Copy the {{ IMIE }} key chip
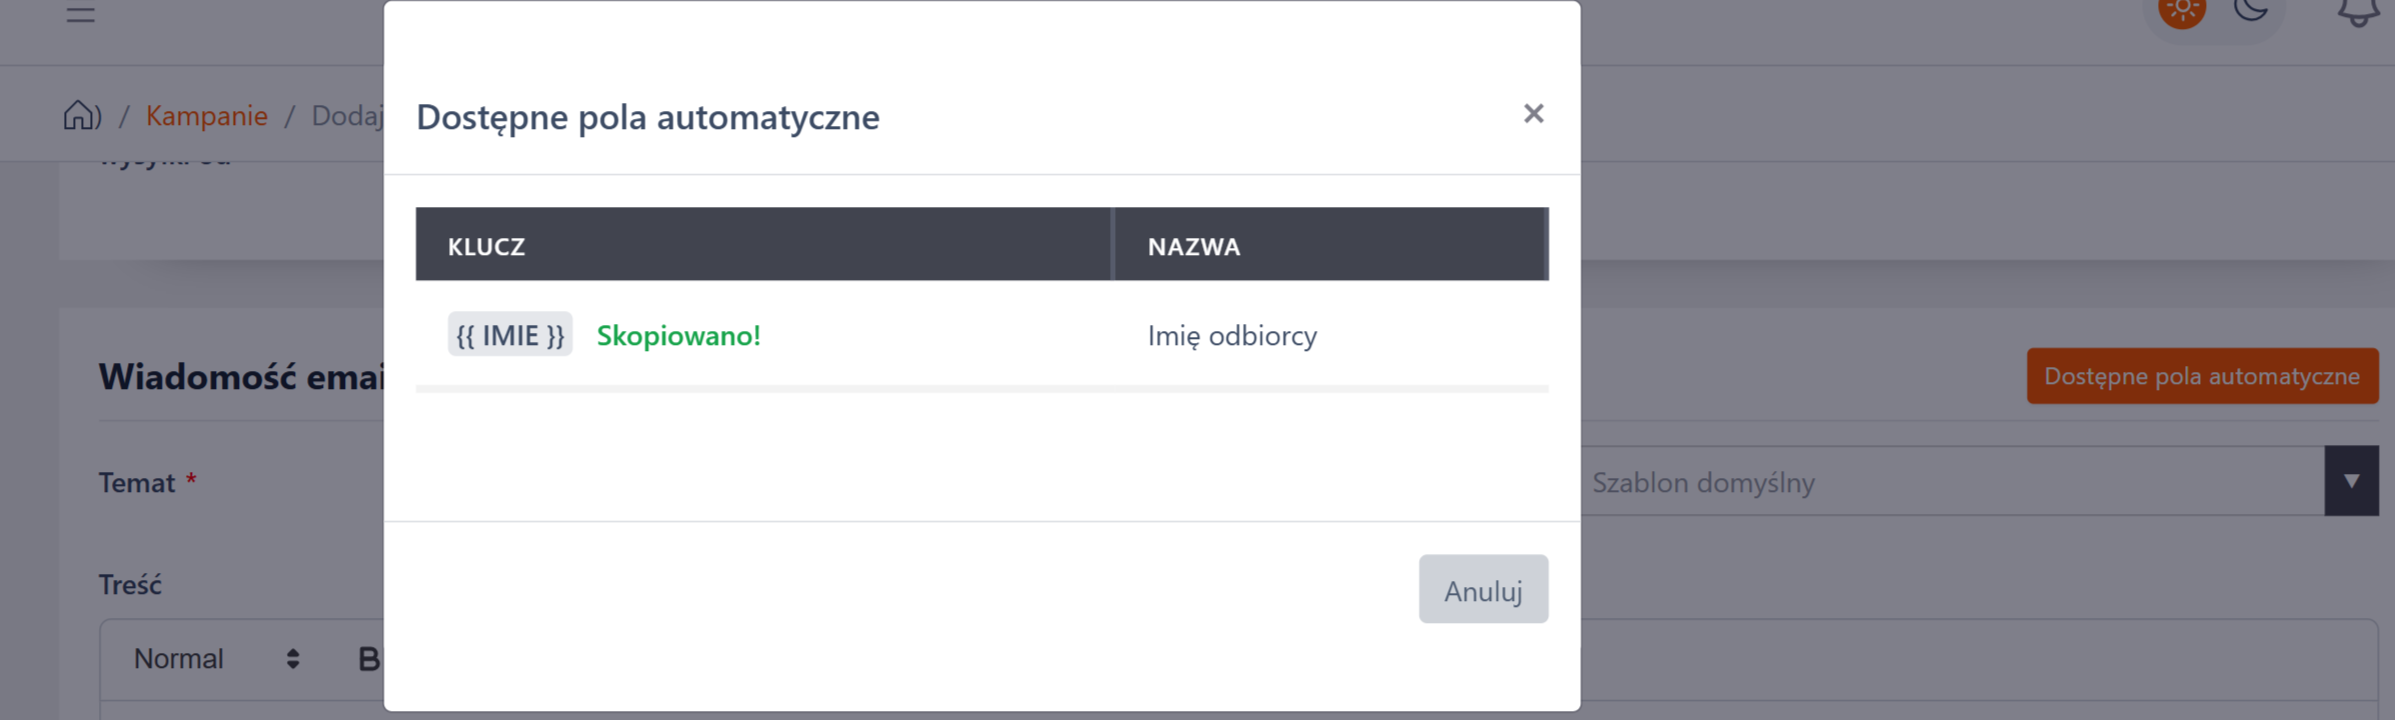Screen dimensions: 2395x720 (x=510, y=335)
